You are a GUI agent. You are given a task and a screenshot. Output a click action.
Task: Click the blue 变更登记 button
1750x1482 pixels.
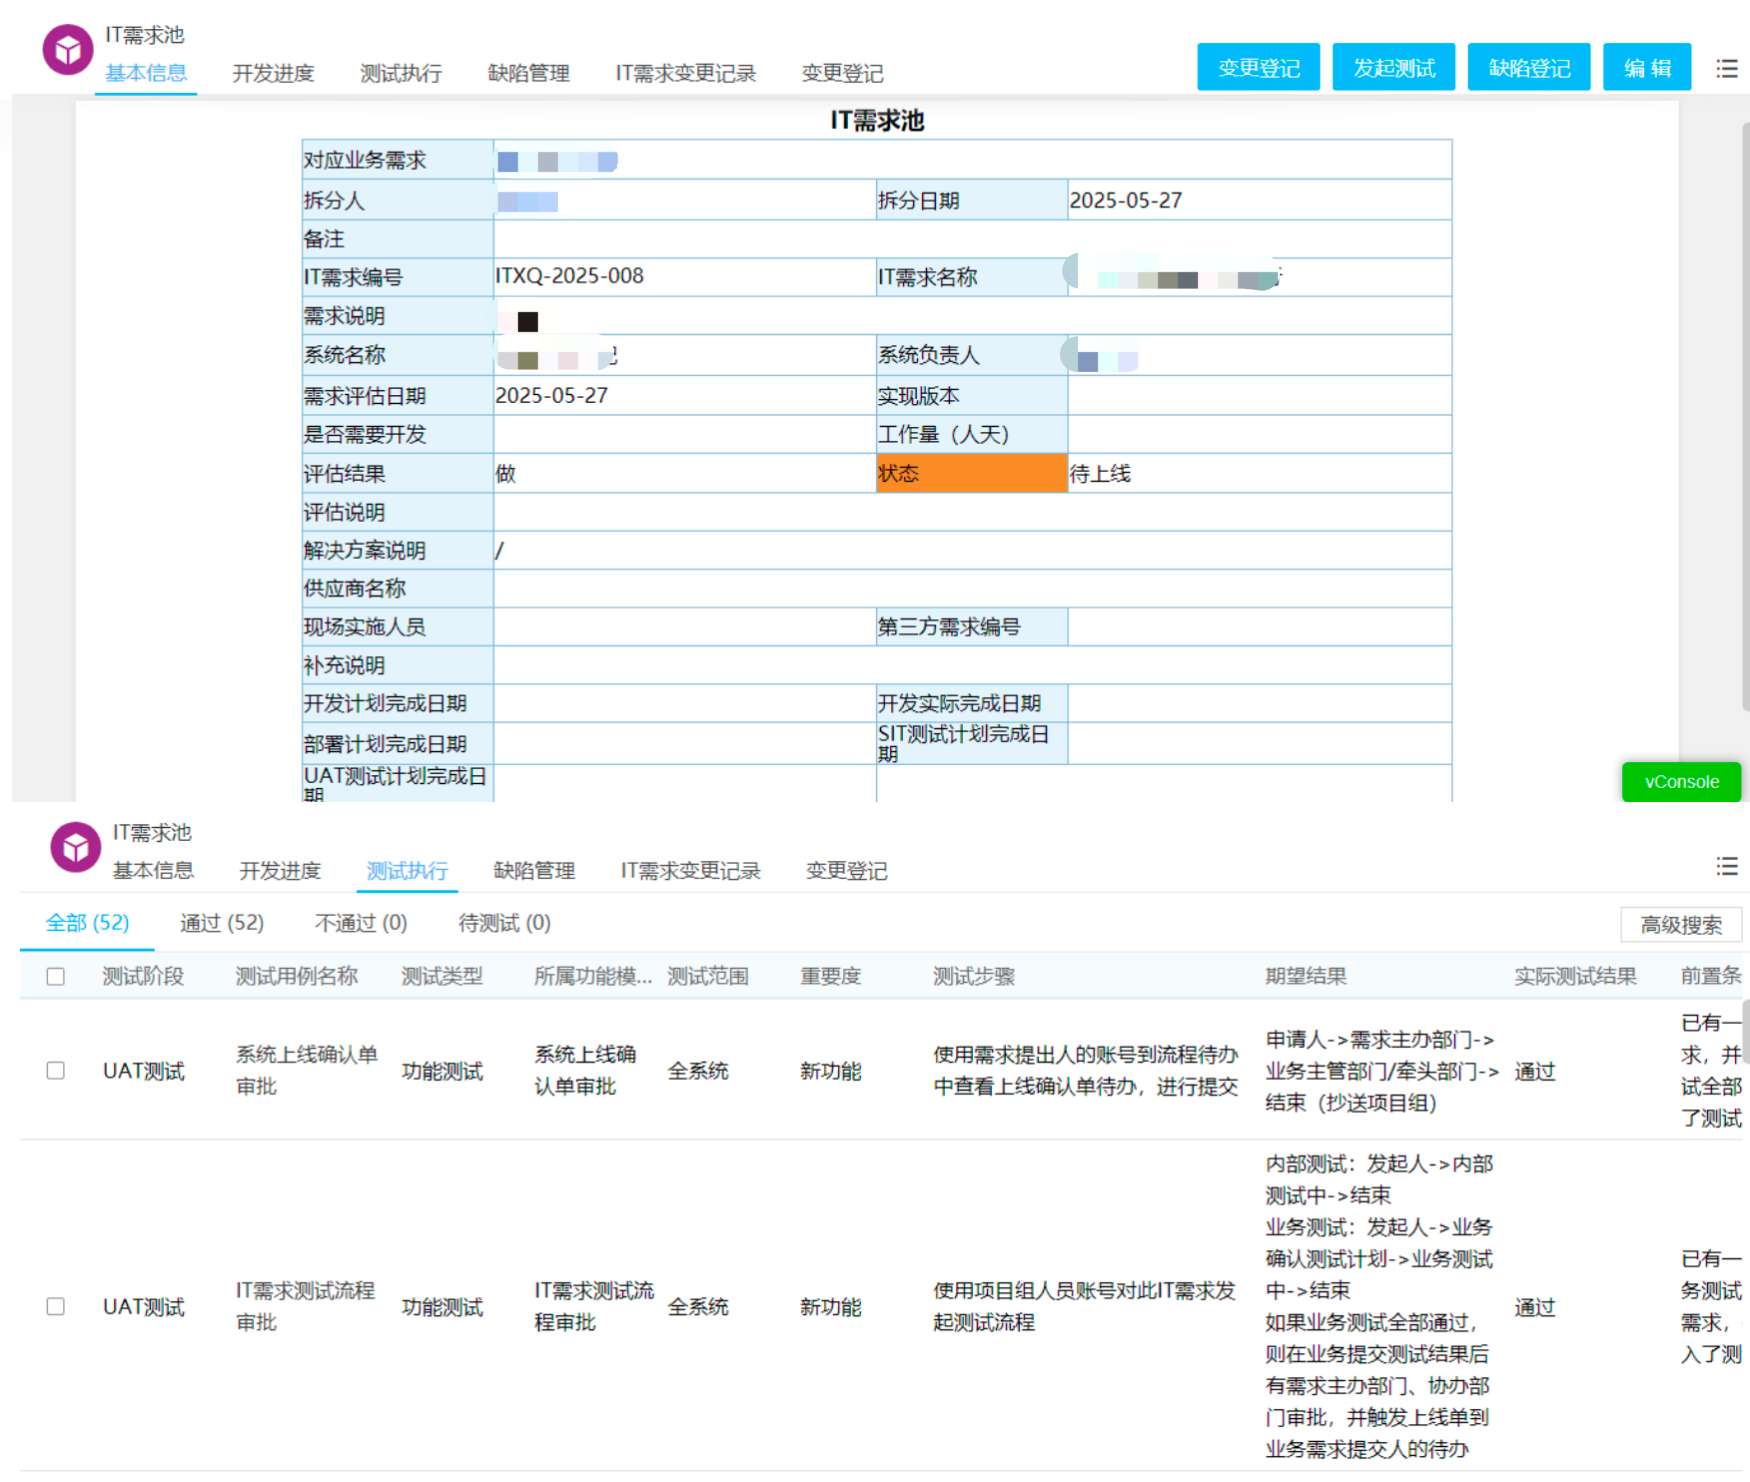pyautogui.click(x=1259, y=67)
